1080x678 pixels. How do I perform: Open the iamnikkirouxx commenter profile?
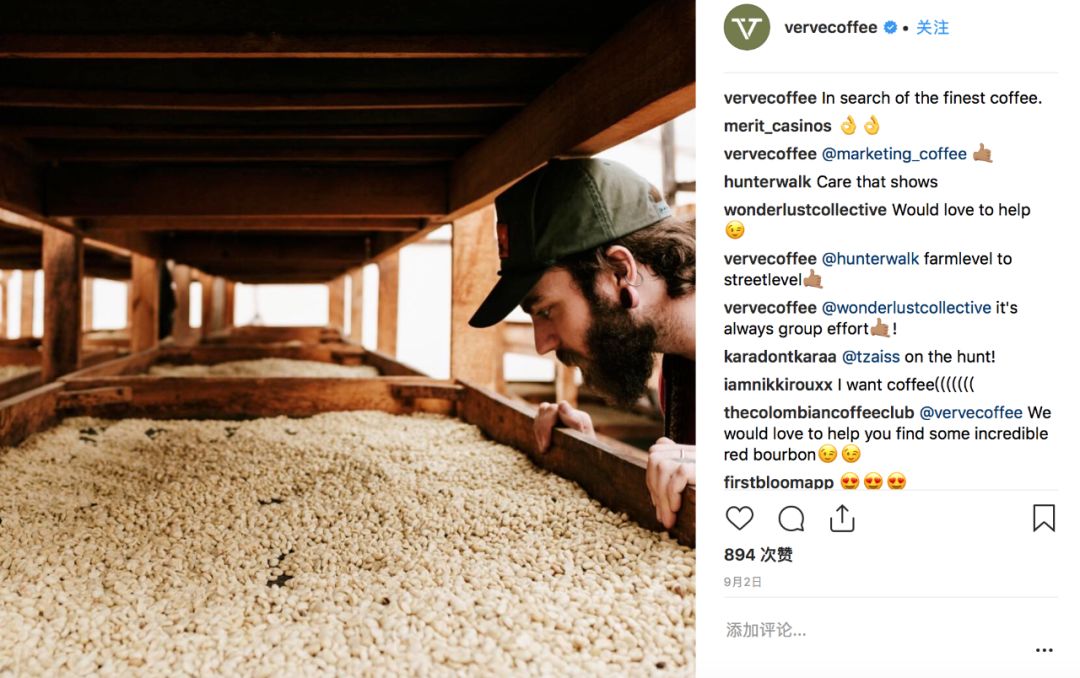pos(778,384)
